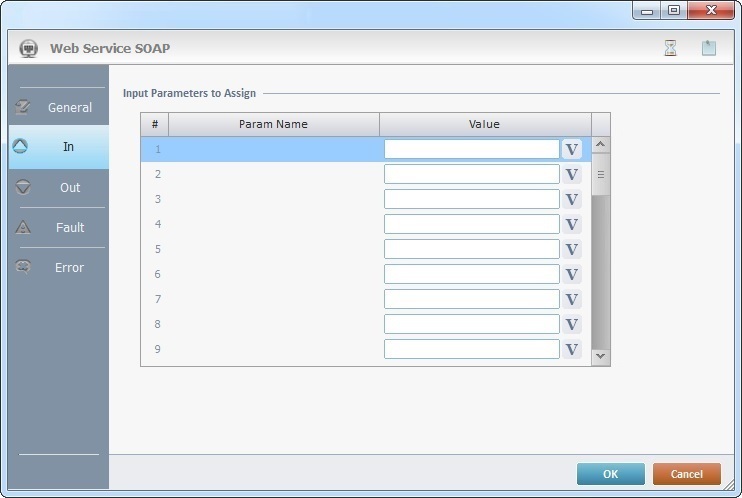Open variable picker for row 7

572,299
